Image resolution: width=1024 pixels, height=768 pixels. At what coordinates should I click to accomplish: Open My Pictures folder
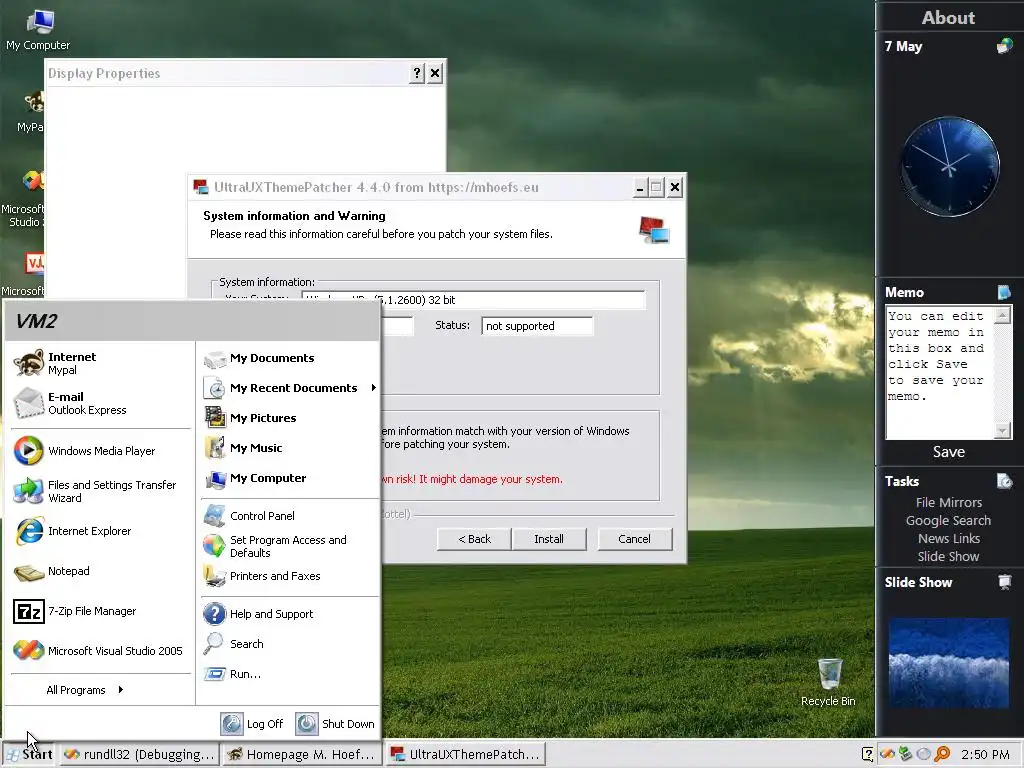pyautogui.click(x=290, y=418)
